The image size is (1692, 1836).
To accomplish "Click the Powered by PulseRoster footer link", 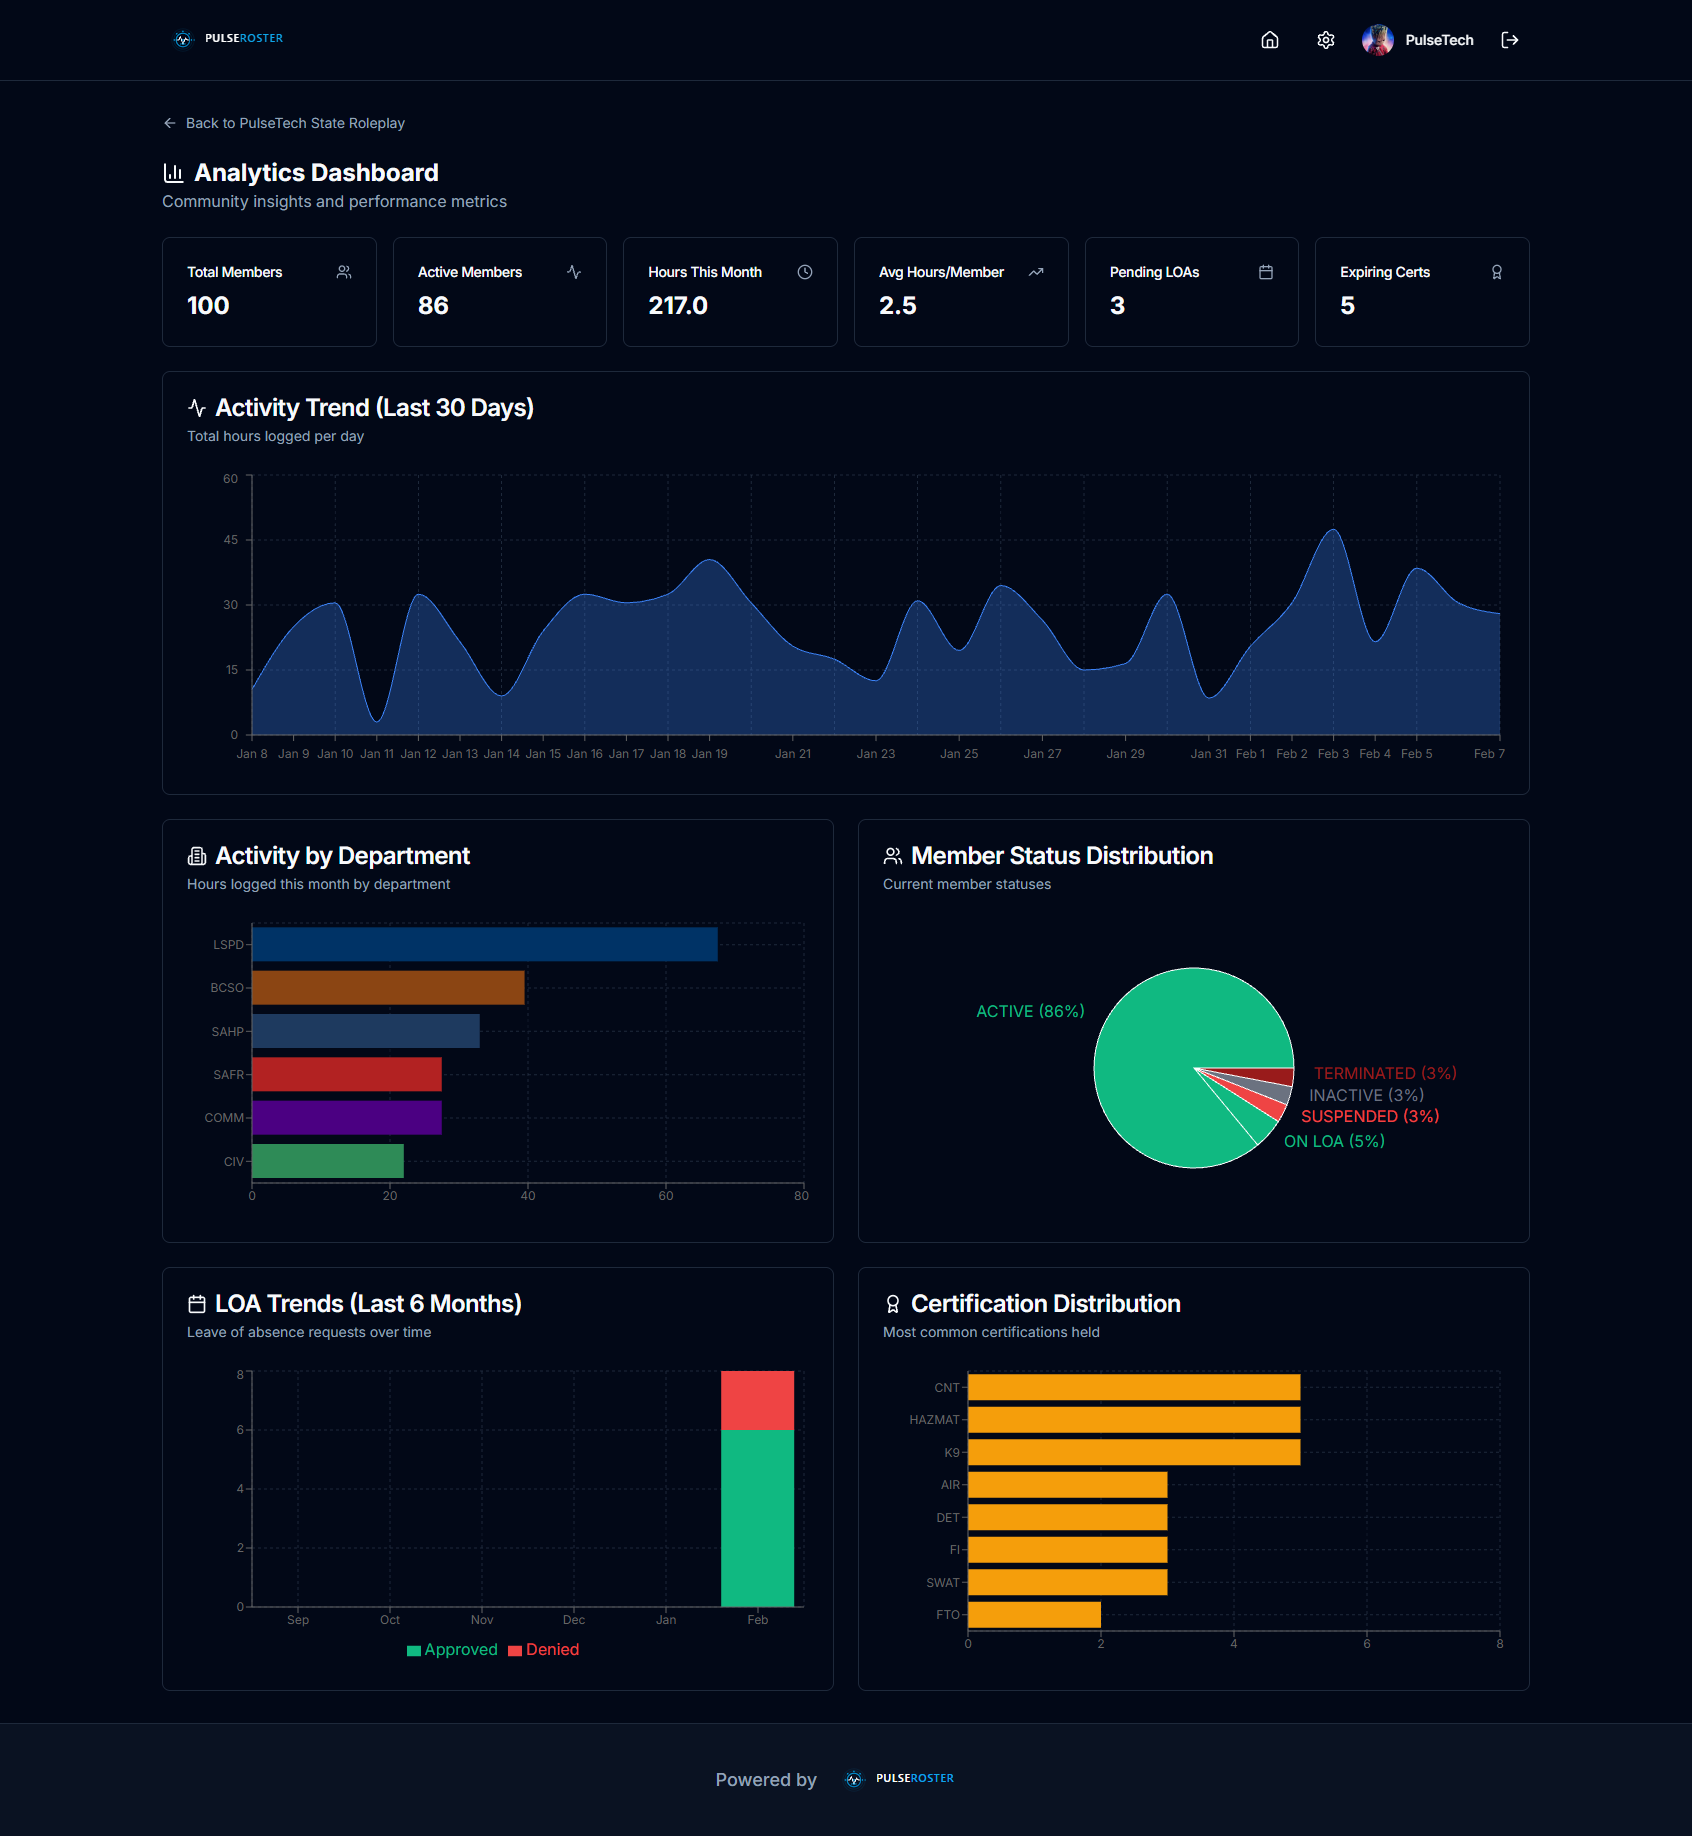I will coord(899,1779).
